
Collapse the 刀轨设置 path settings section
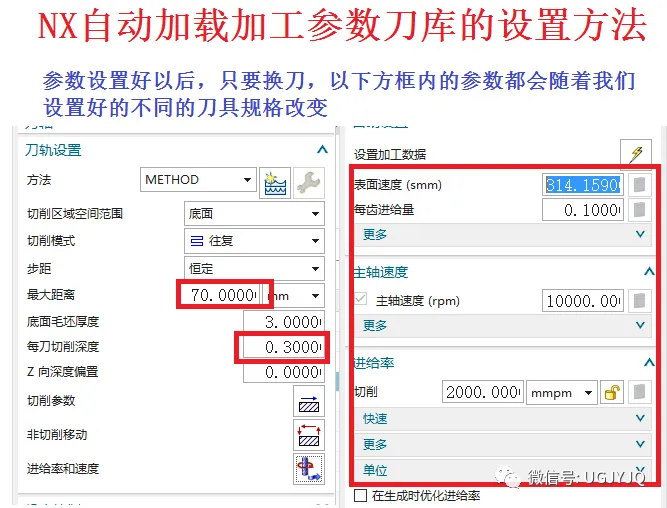(x=322, y=150)
